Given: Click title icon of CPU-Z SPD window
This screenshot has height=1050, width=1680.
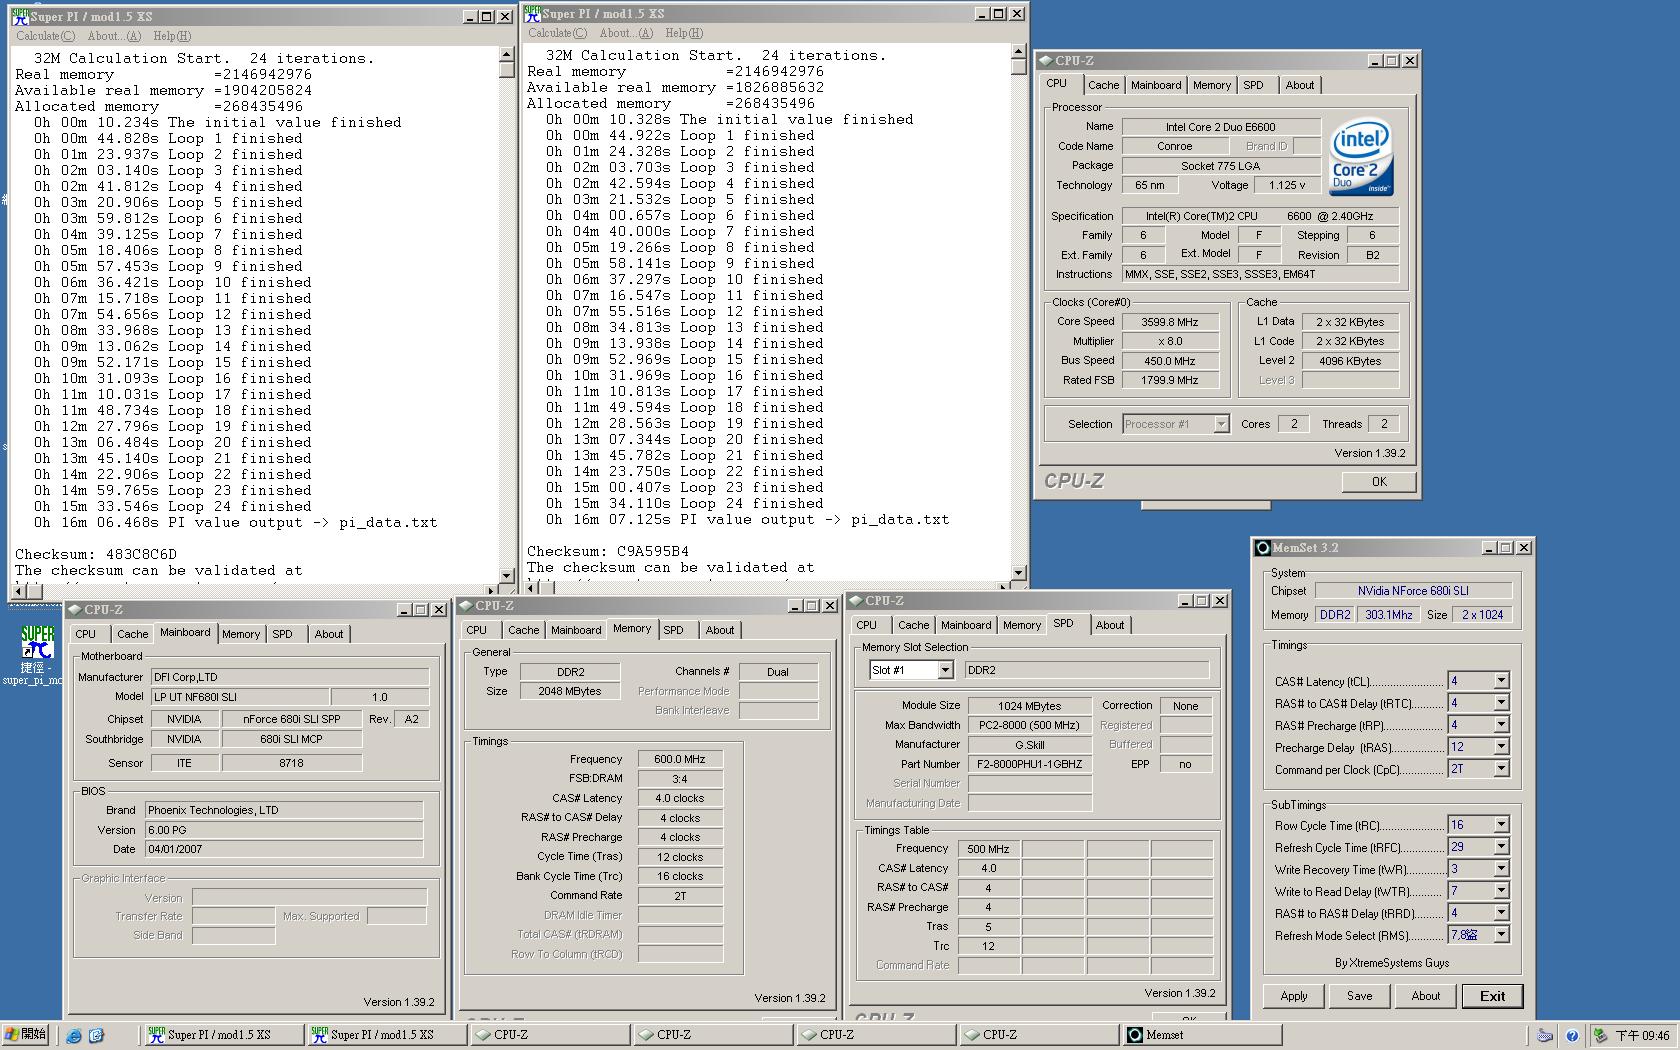Looking at the screenshot, I should [x=856, y=600].
